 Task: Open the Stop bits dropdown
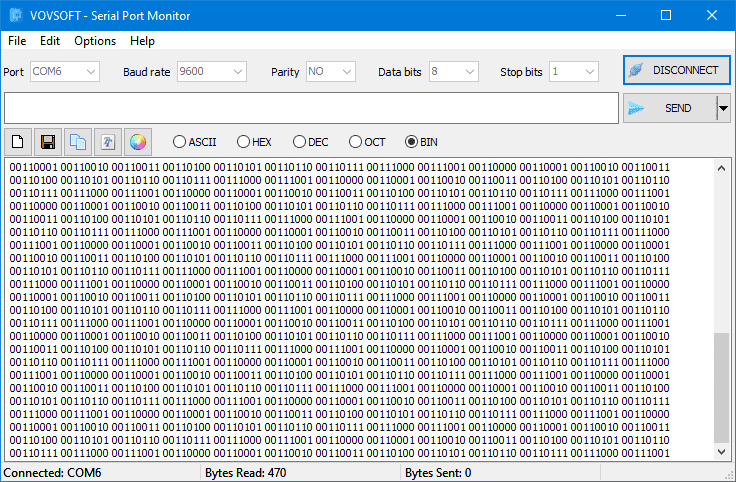(574, 72)
